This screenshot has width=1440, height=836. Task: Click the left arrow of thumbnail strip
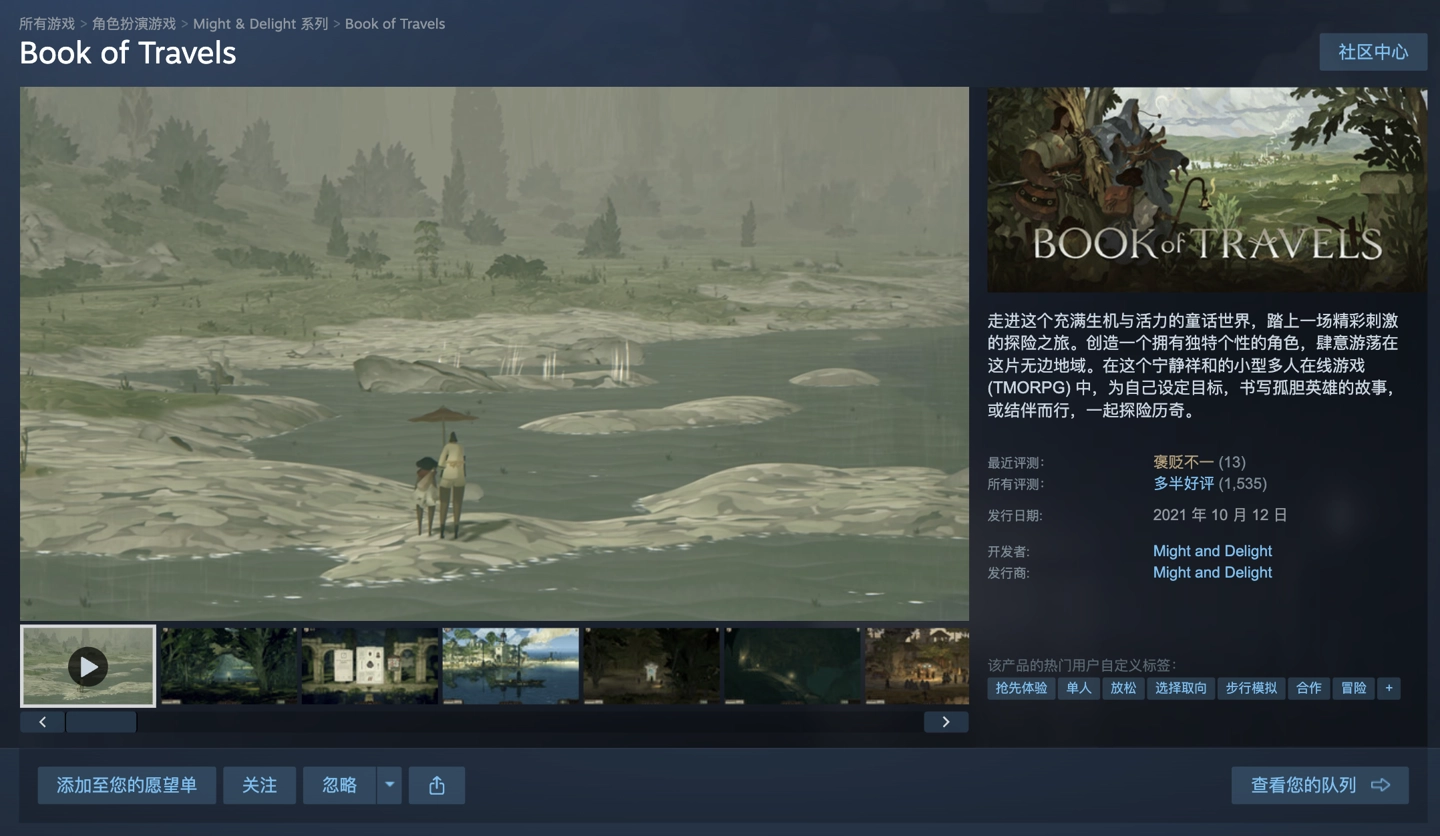point(42,721)
